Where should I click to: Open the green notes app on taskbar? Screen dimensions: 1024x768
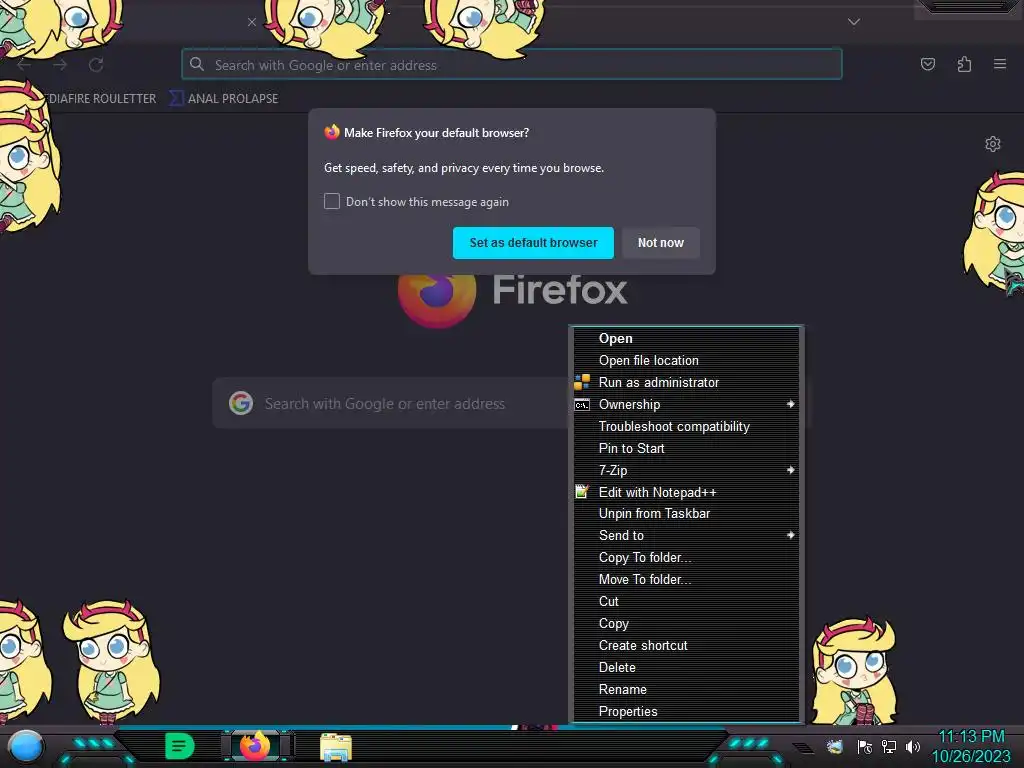point(180,746)
